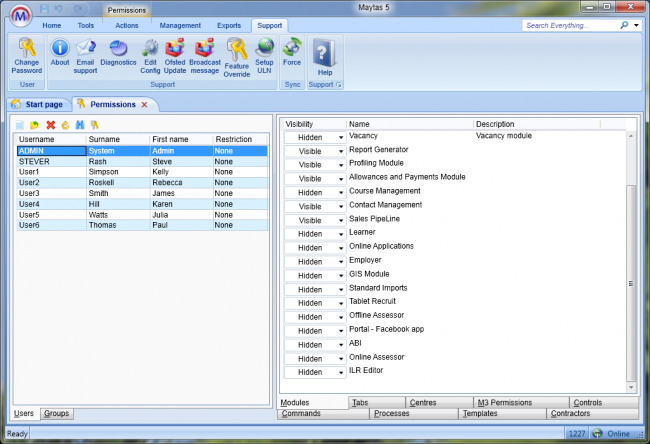650x444 pixels.
Task: Click the red delete user icon
Action: click(50, 125)
